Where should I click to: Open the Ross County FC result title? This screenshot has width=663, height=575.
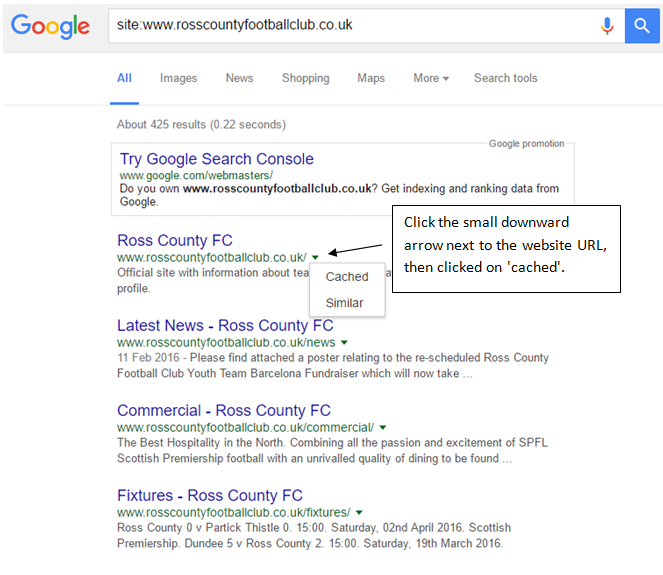[175, 240]
